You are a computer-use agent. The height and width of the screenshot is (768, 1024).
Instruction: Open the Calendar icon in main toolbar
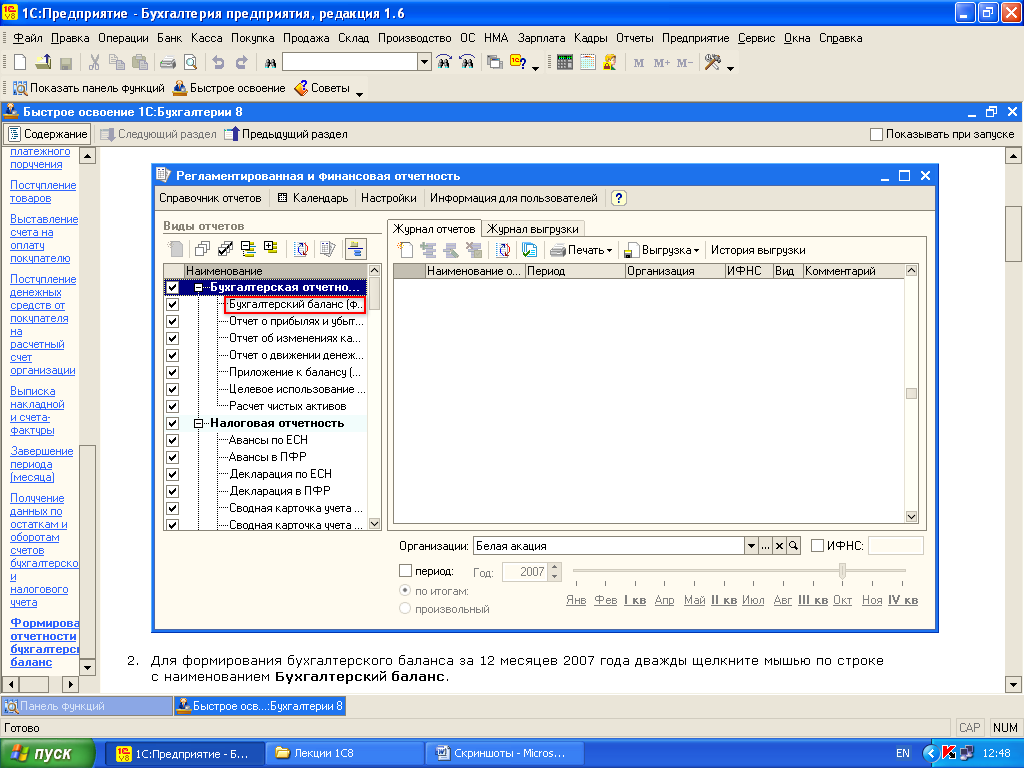588,63
